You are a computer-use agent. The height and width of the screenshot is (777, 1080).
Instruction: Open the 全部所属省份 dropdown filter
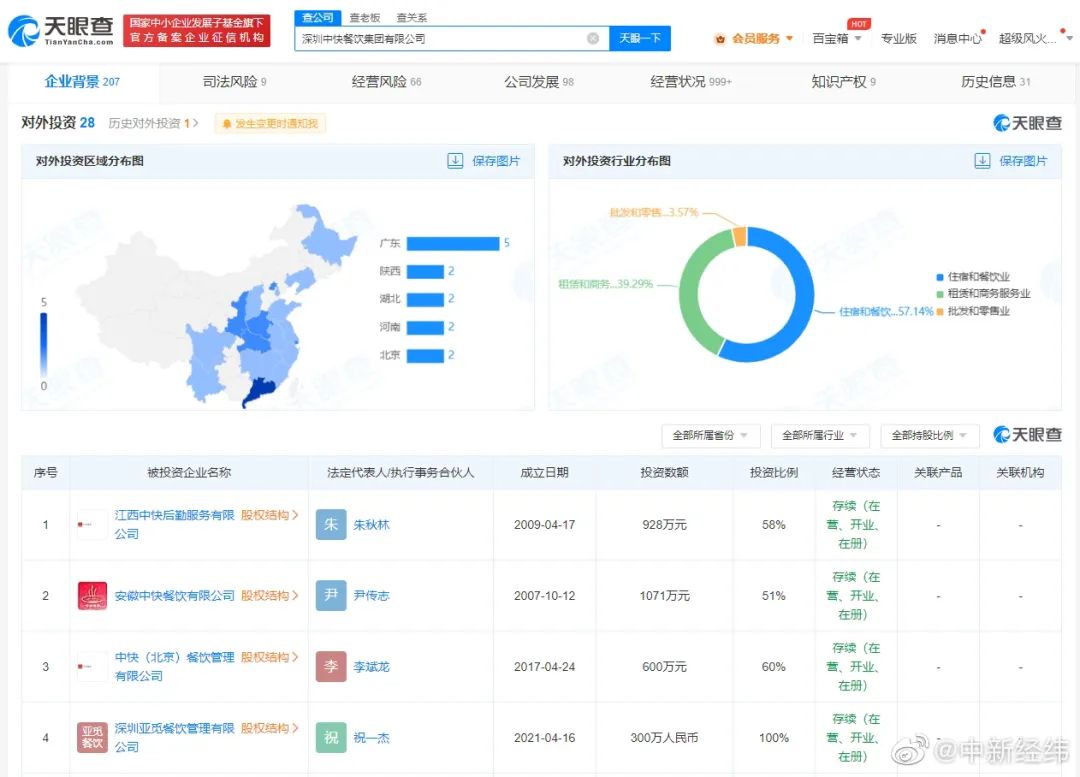point(710,436)
